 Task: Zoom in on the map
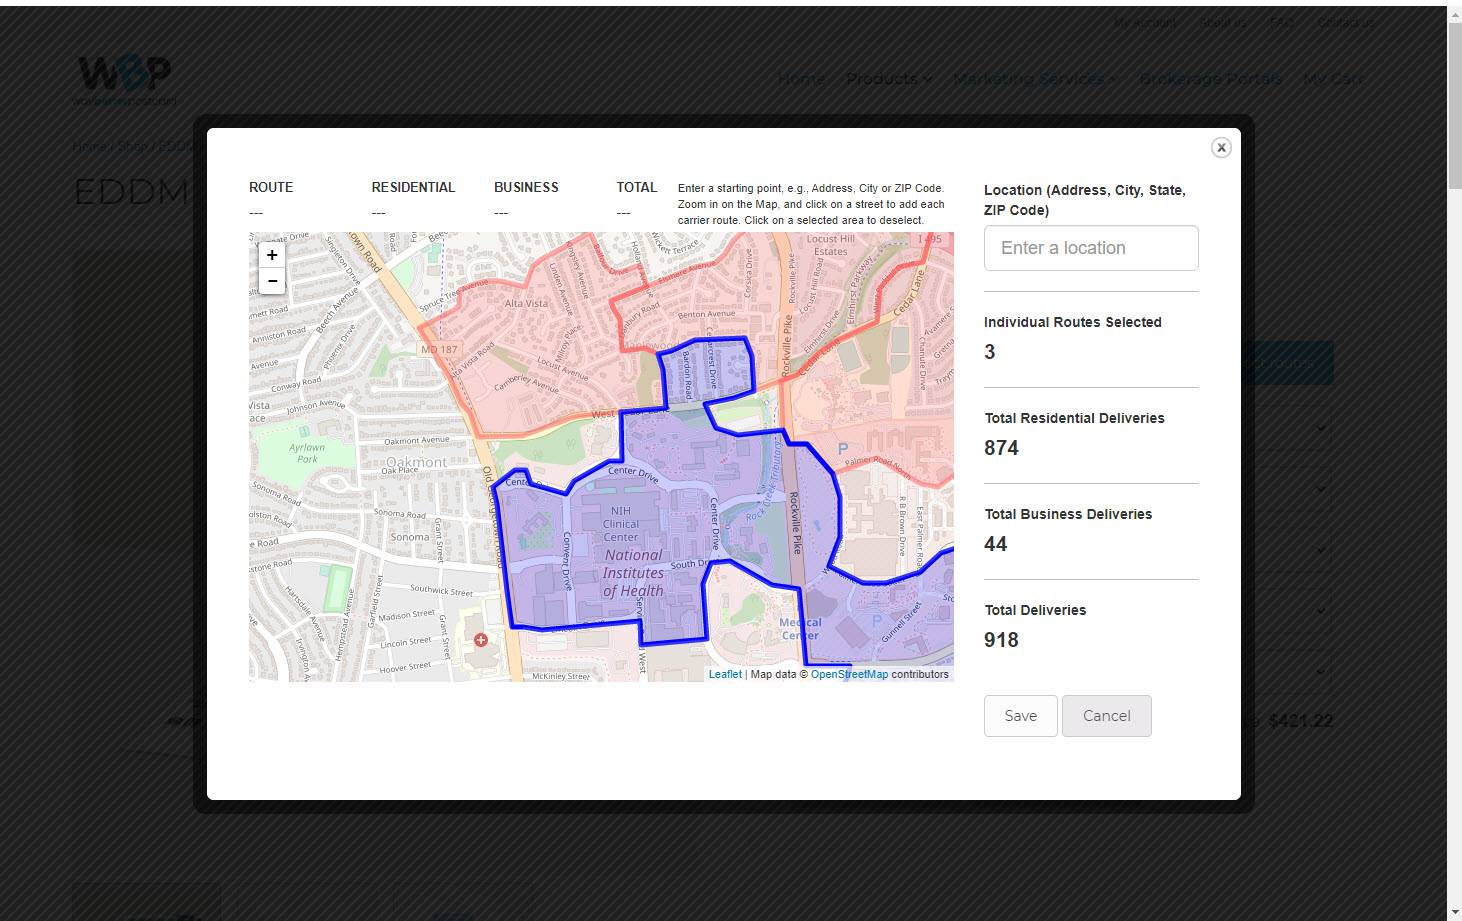[x=272, y=255]
